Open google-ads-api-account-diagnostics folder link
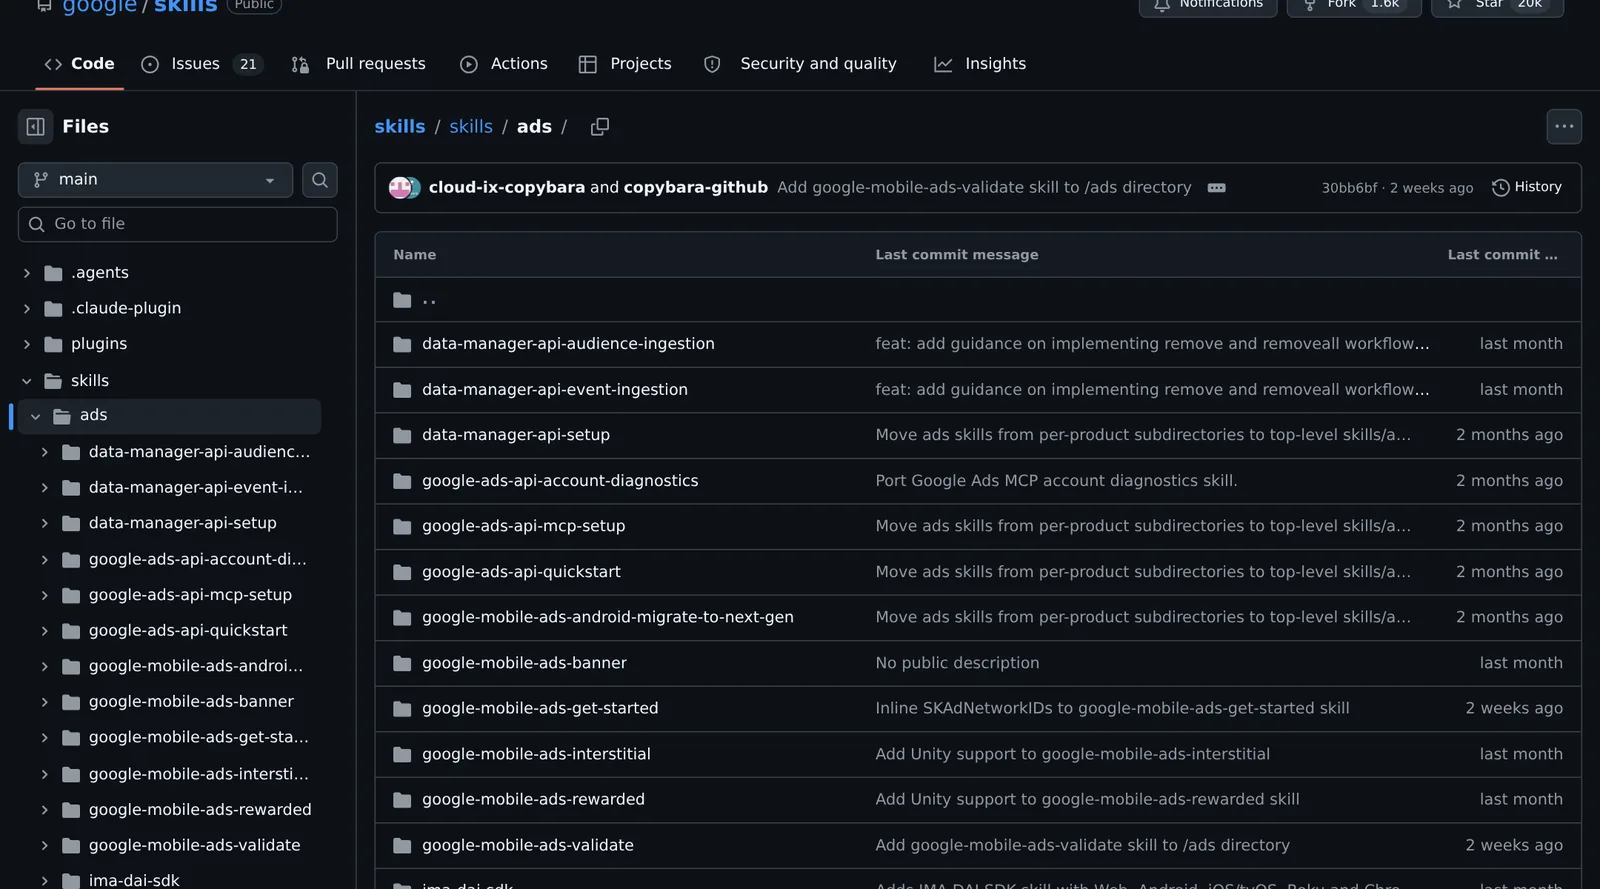Viewport: 1600px width, 889px height. tap(560, 481)
